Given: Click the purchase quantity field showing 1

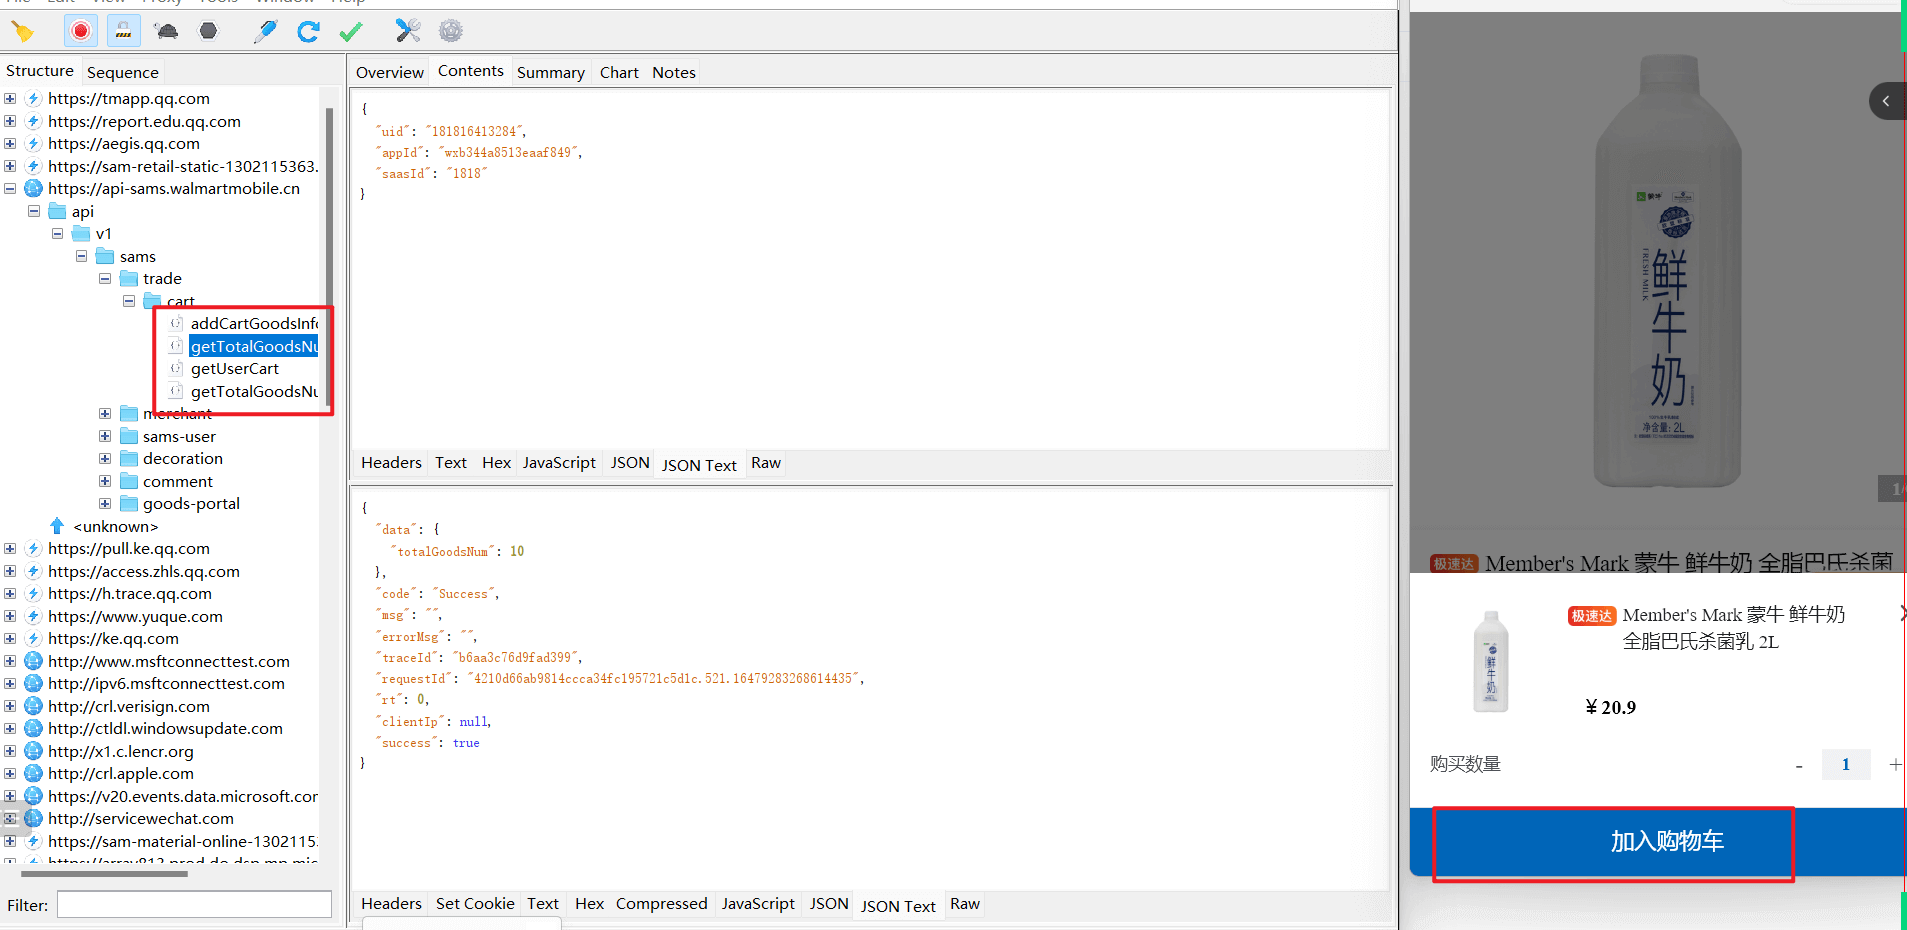Looking at the screenshot, I should (1846, 764).
